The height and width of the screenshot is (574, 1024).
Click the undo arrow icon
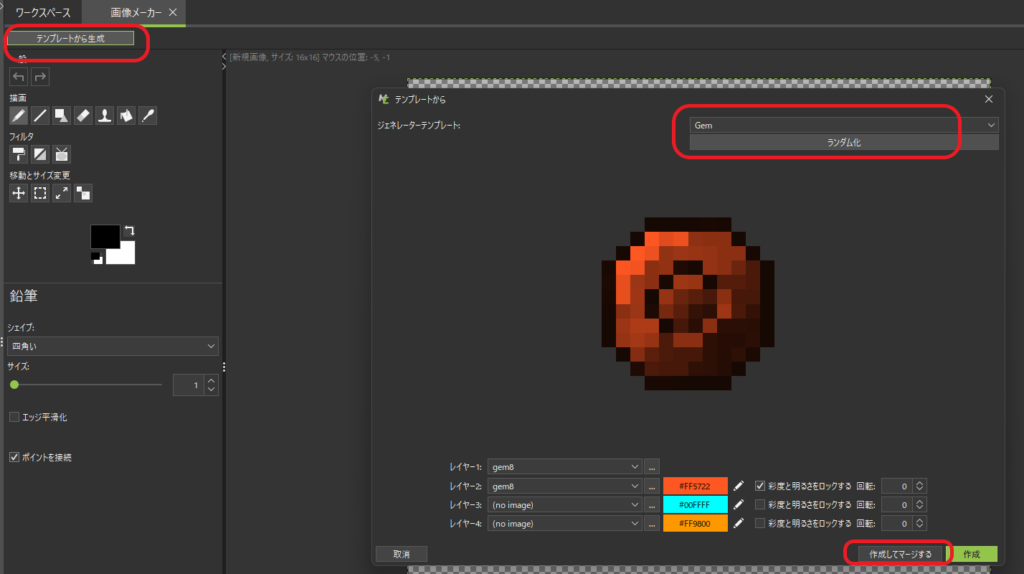19,77
